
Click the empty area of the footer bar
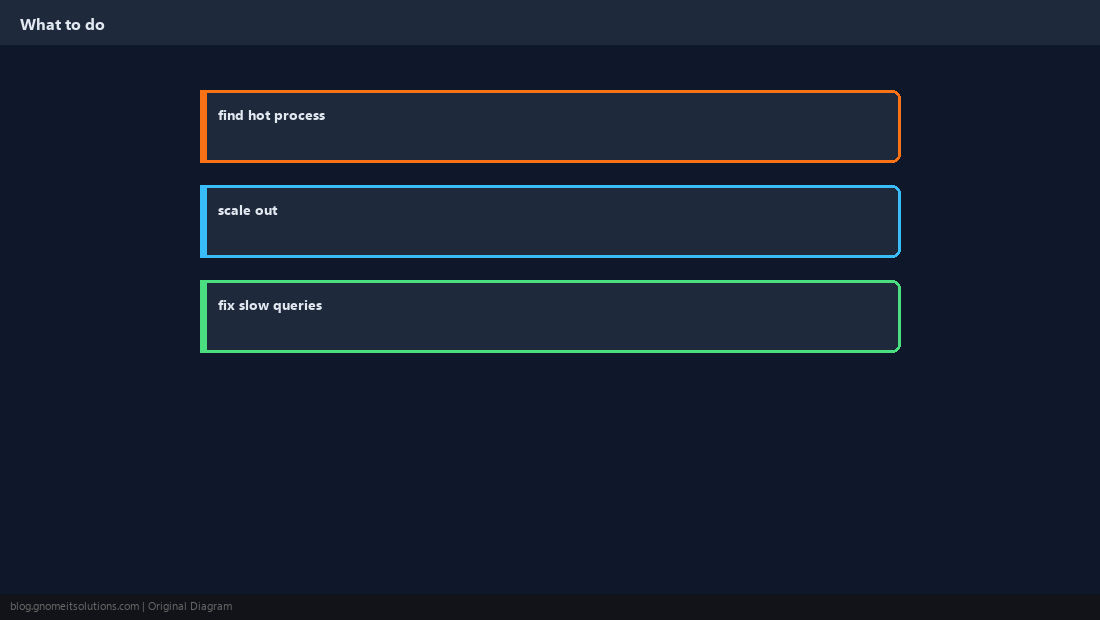click(x=666, y=607)
